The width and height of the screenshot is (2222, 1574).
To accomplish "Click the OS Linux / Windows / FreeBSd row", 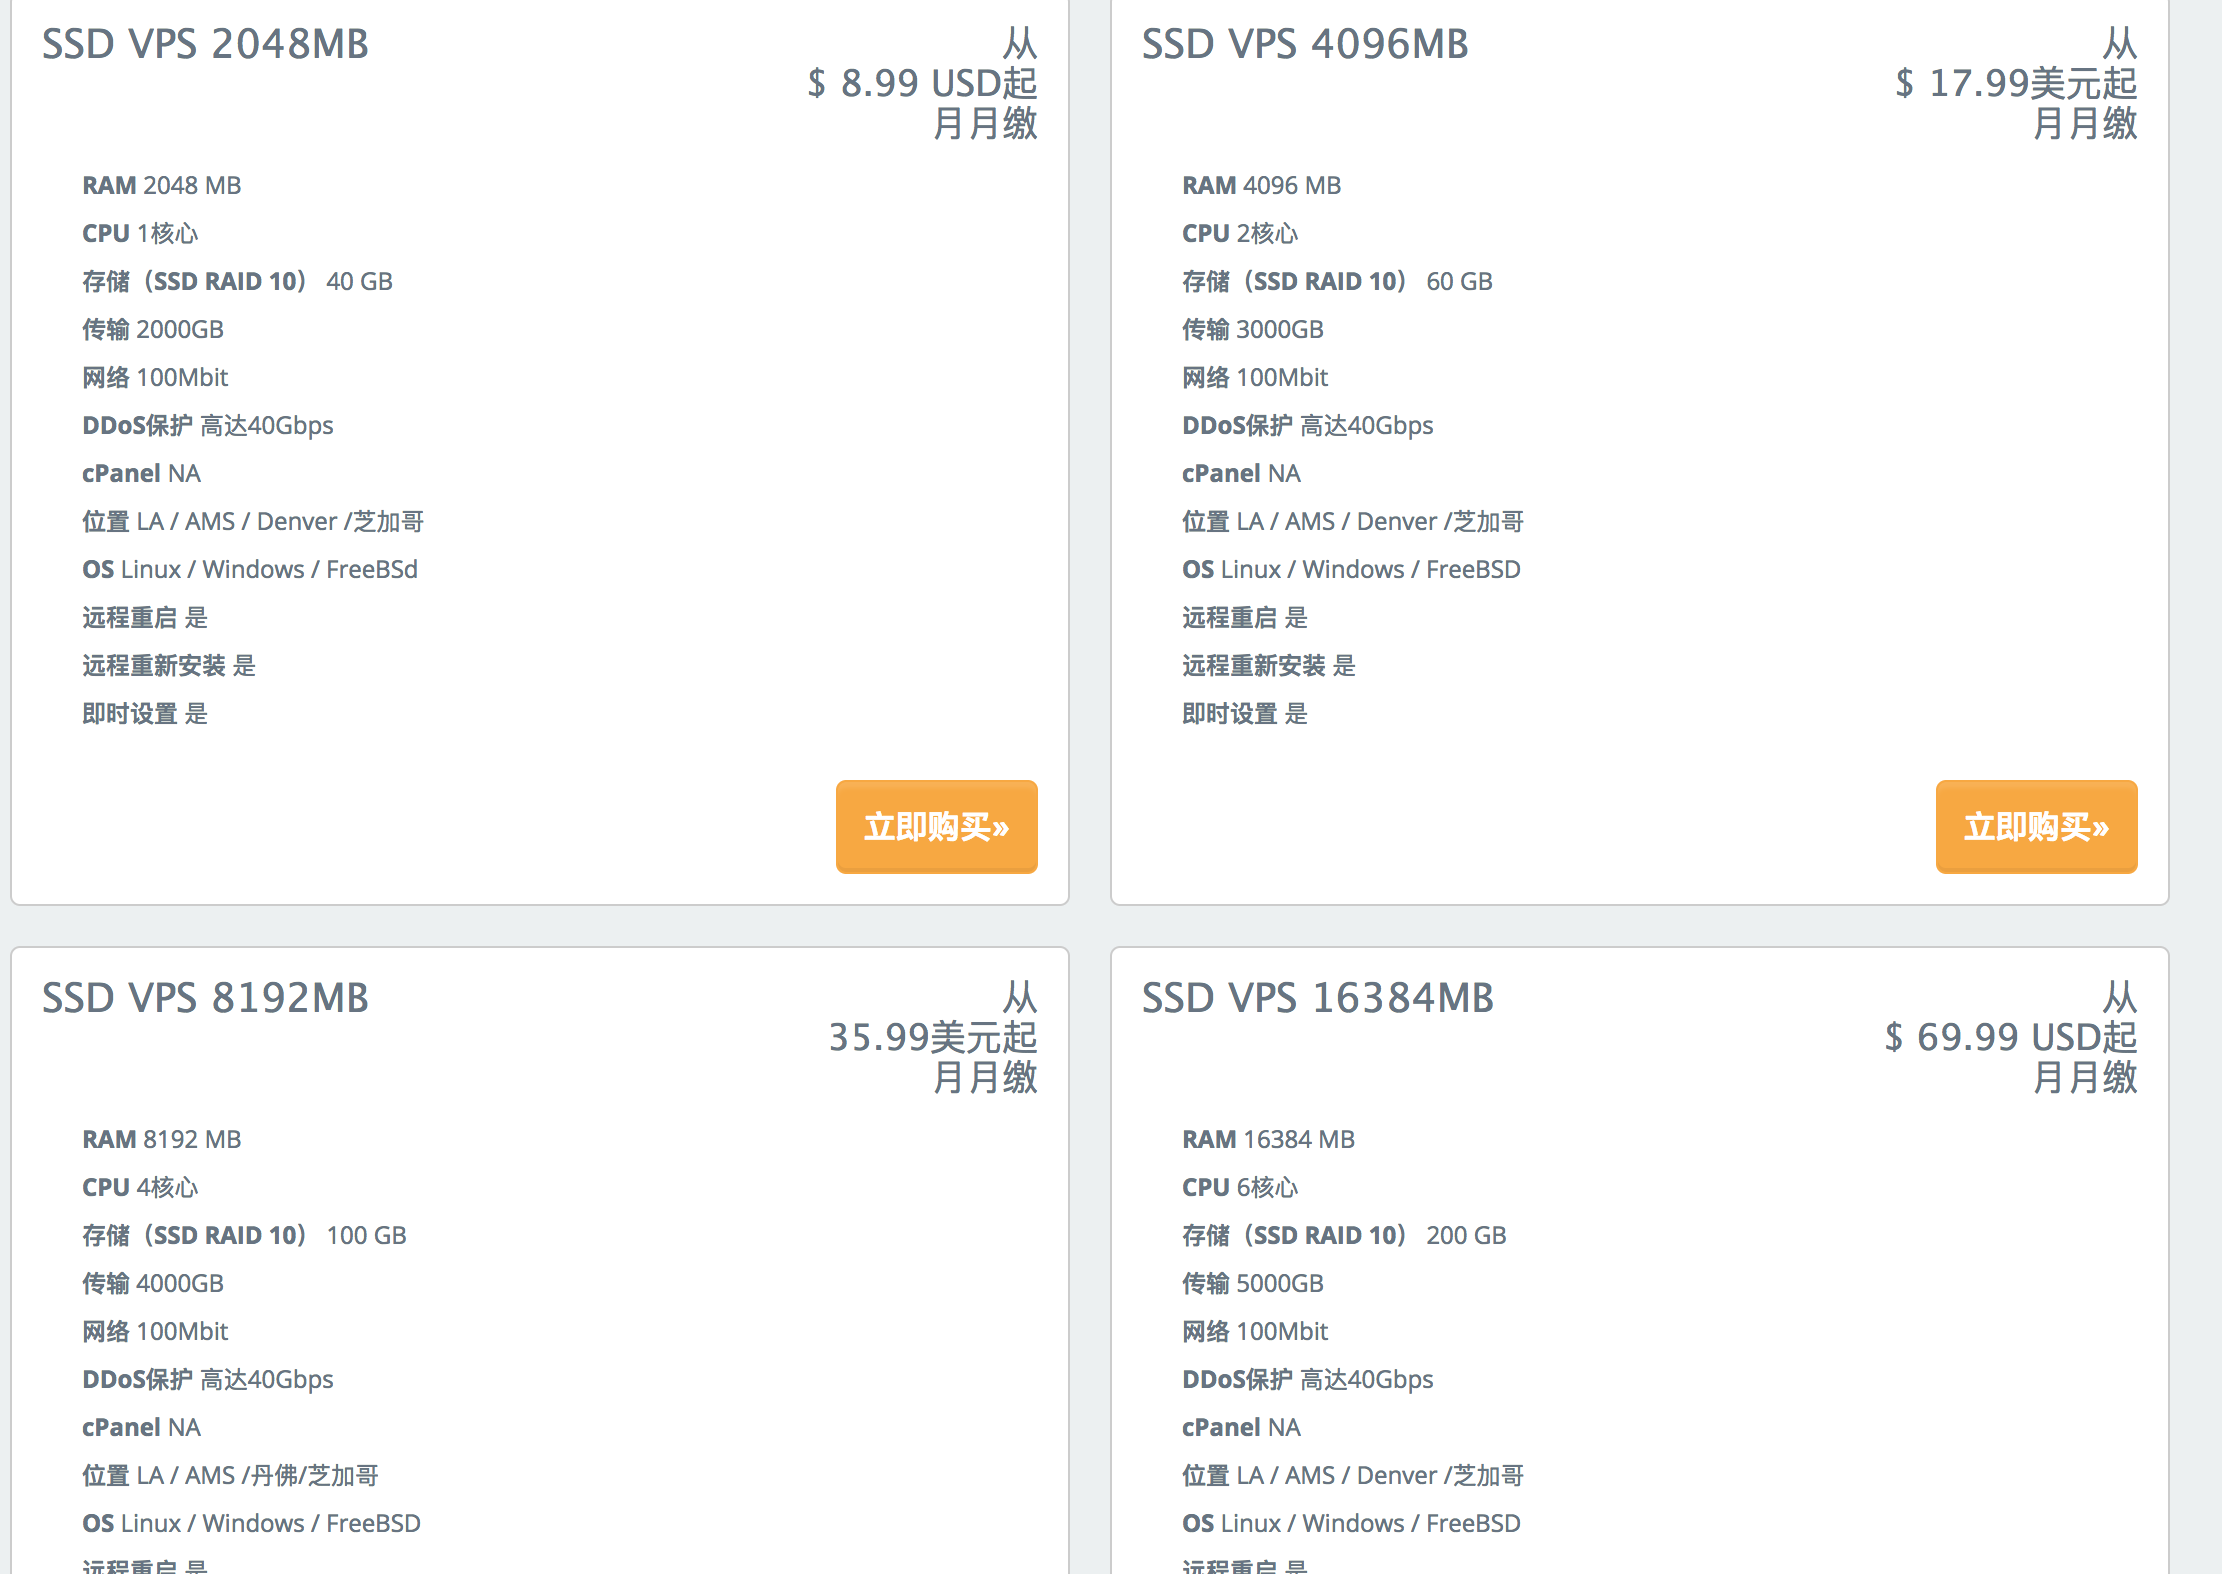I will tap(250, 569).
